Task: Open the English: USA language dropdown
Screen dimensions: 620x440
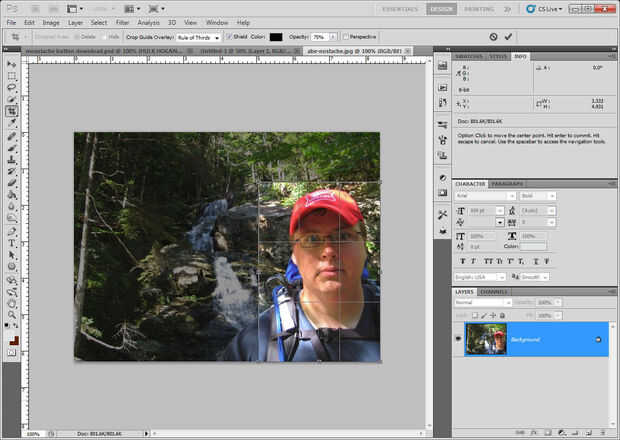Action: 480,277
